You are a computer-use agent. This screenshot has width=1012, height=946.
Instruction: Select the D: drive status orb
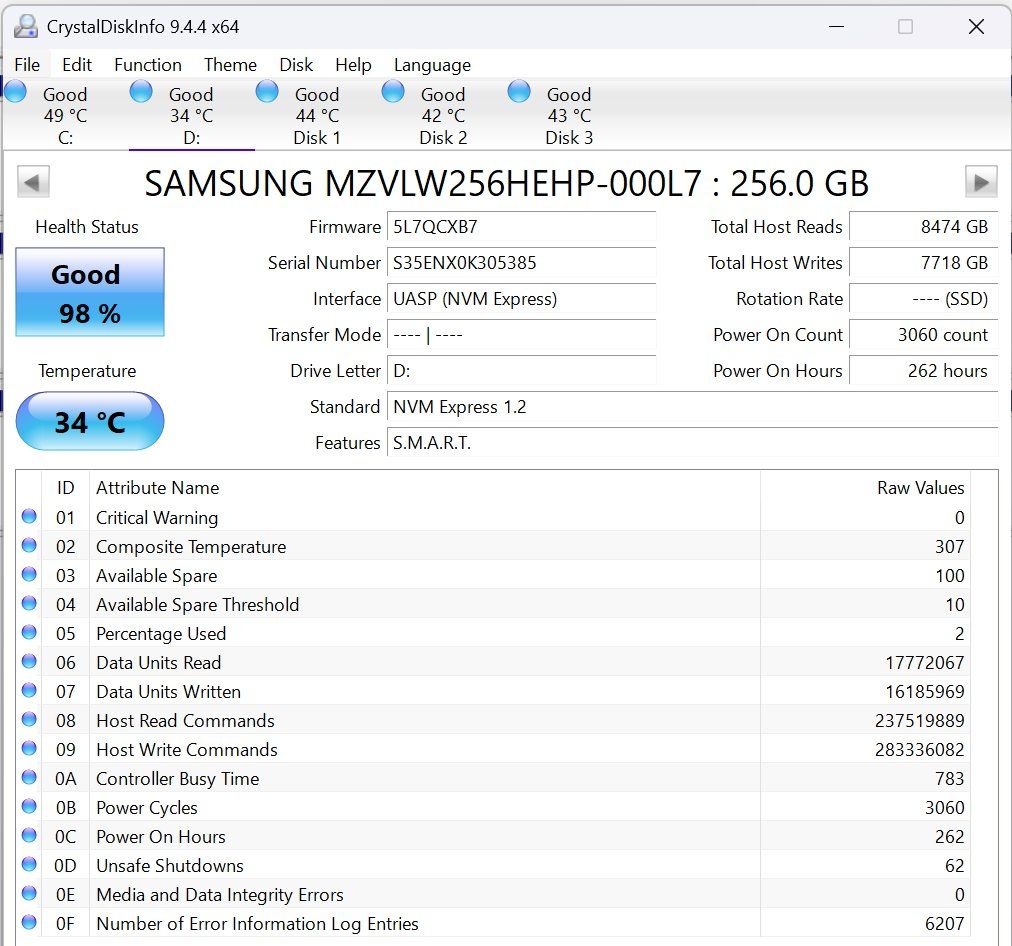(141, 91)
